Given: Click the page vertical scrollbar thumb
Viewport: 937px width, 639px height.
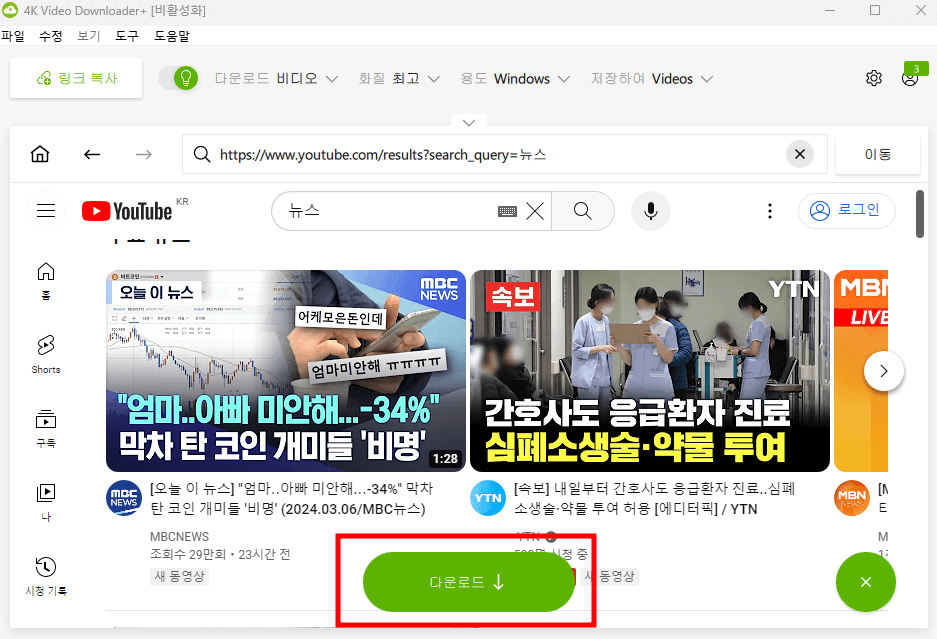Looking at the screenshot, I should (920, 213).
